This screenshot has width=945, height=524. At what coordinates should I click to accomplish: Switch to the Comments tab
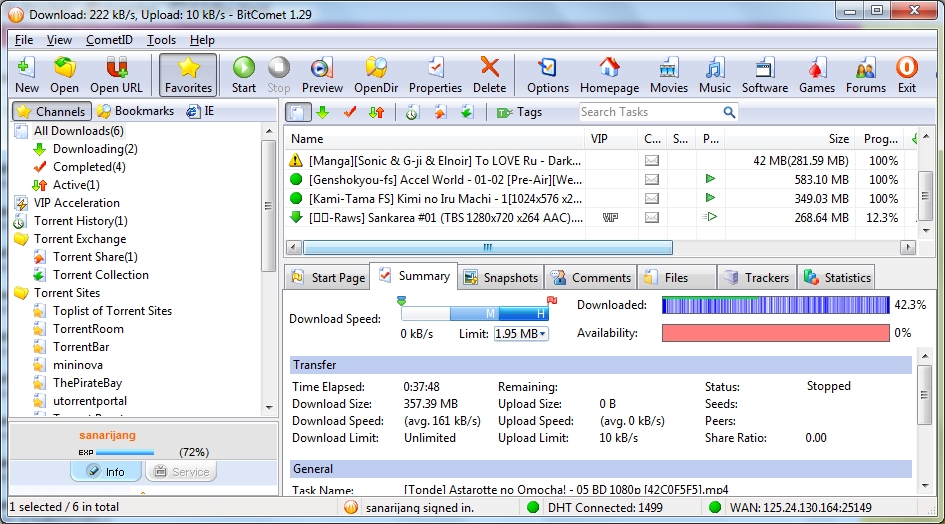(591, 277)
